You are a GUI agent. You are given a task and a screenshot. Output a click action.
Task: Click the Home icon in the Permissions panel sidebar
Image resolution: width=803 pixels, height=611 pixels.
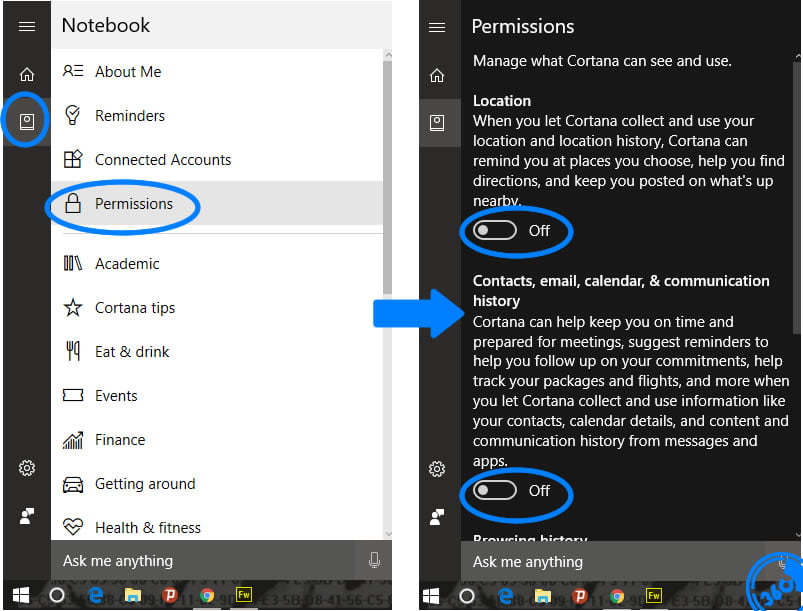pyautogui.click(x=437, y=75)
